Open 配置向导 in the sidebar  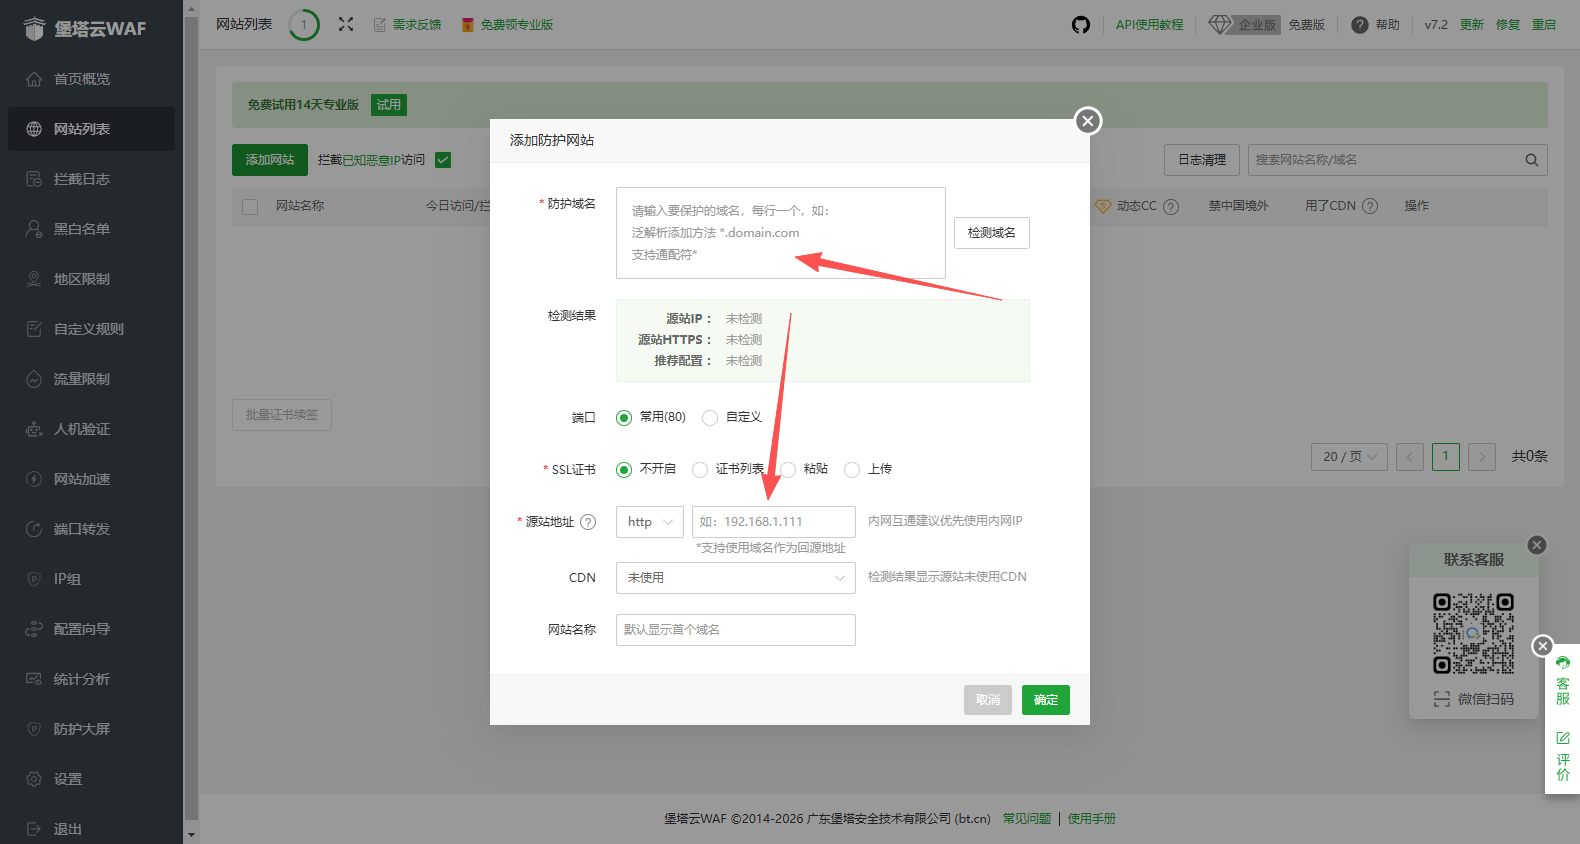pyautogui.click(x=91, y=629)
